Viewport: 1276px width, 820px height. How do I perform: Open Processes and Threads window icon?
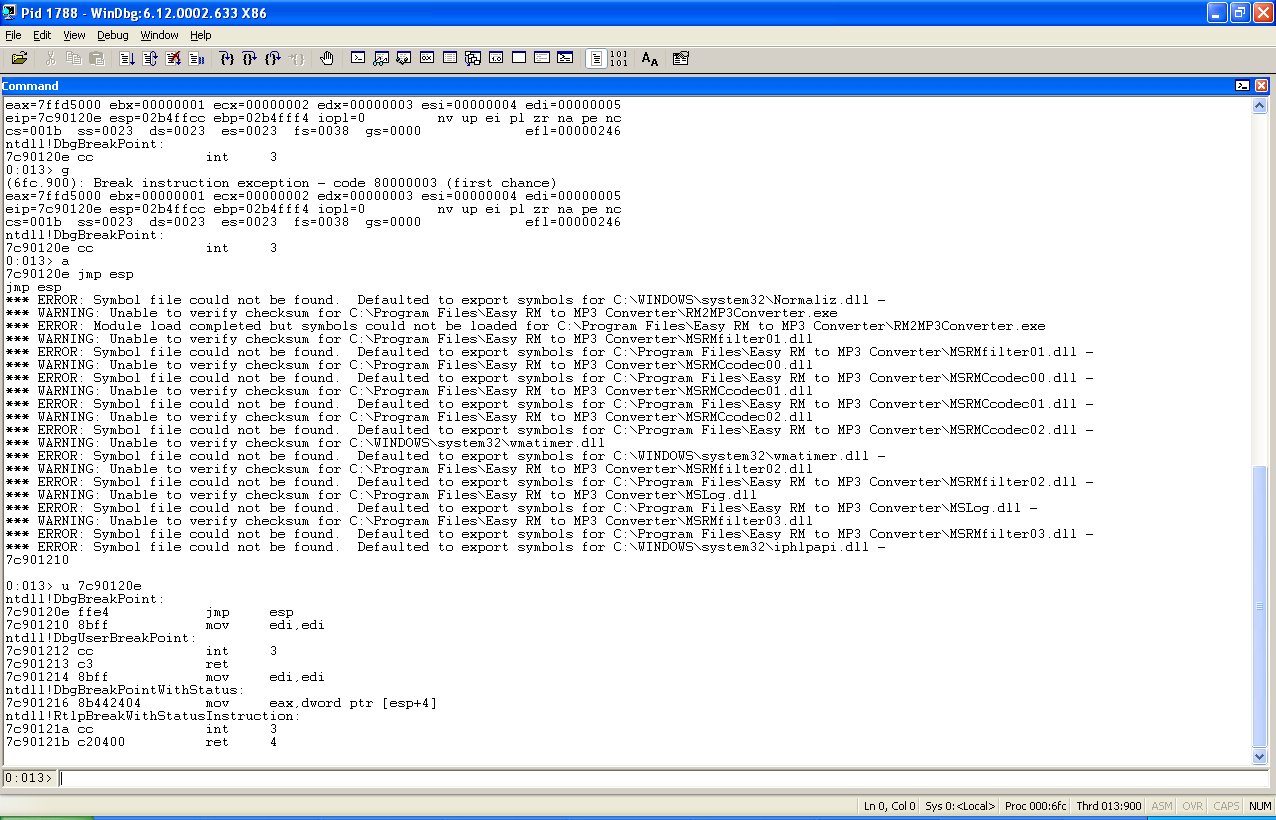[x=542, y=59]
